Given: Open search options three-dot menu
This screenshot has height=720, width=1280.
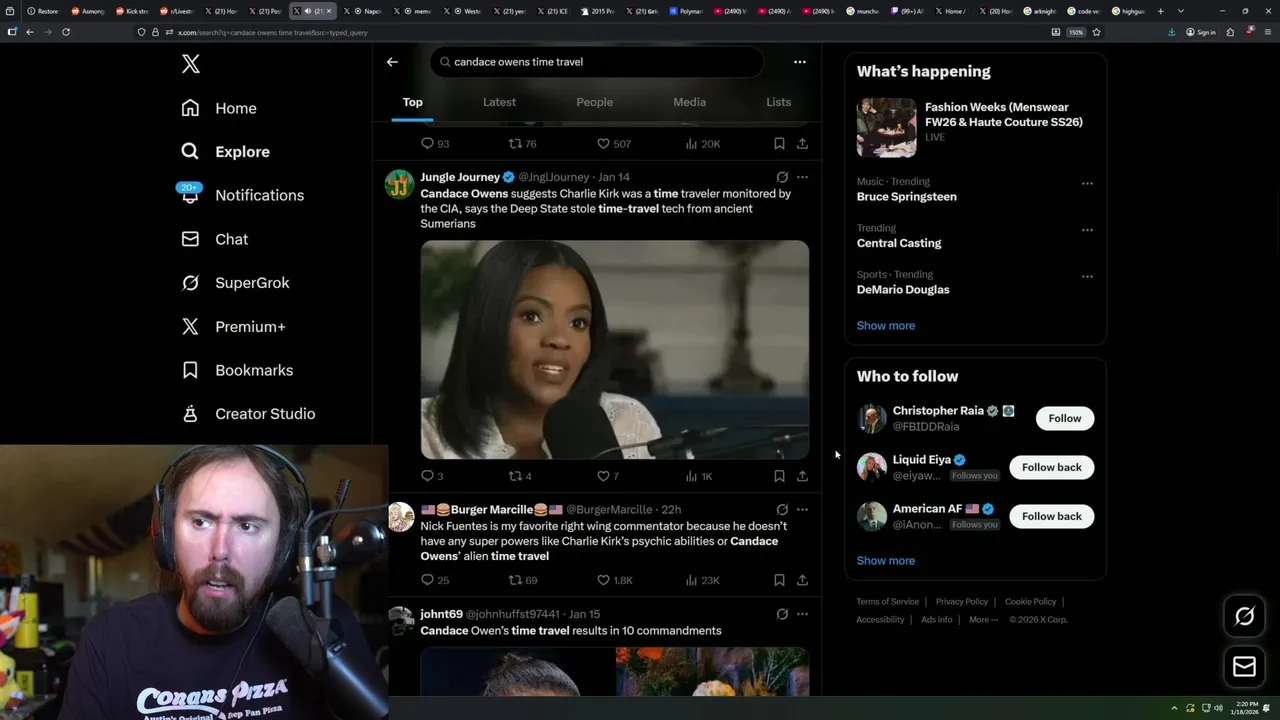Looking at the screenshot, I should pos(799,62).
